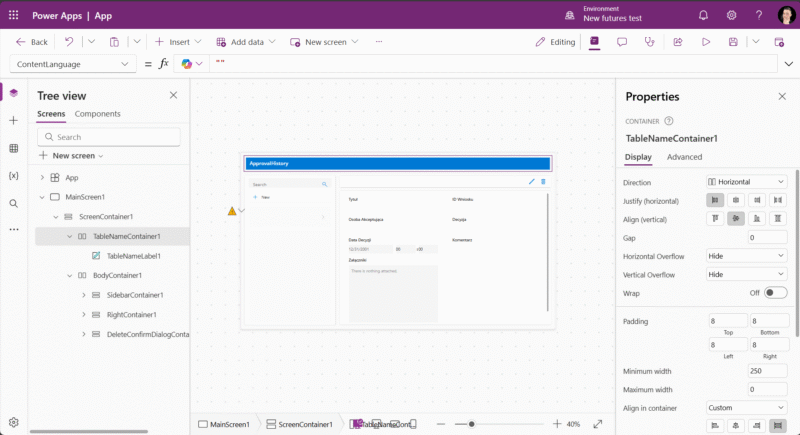The image size is (800, 435).
Task: Open the Variables panel icon
Action: click(x=14, y=175)
